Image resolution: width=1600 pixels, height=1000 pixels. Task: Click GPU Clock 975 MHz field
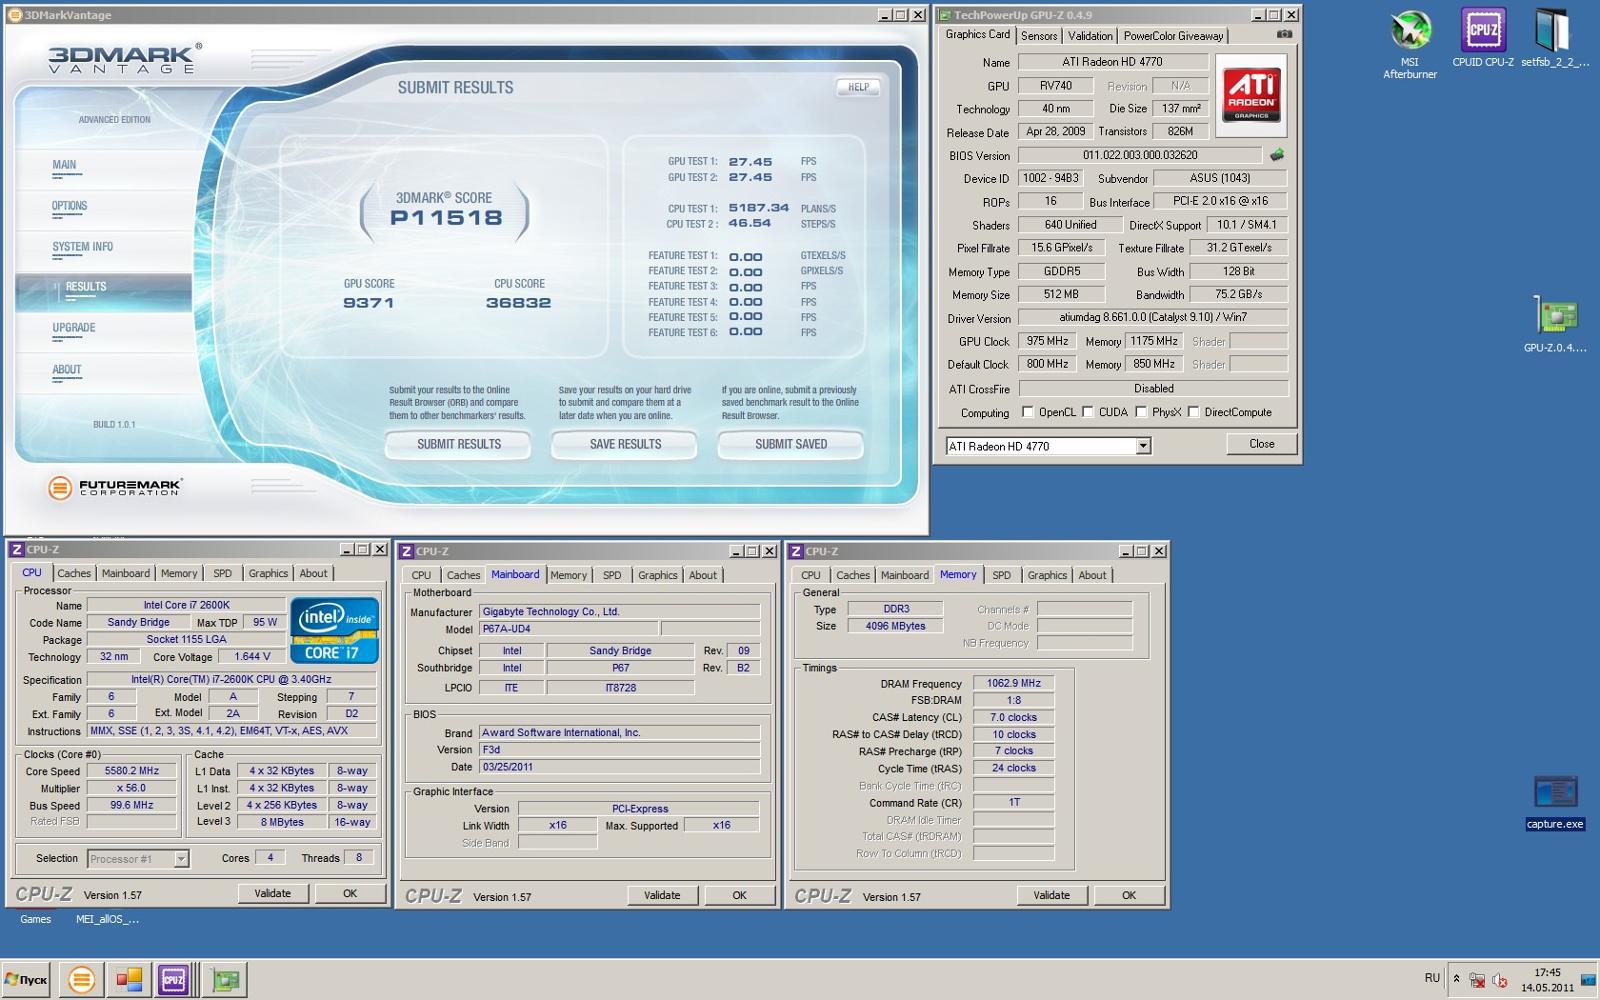[1047, 341]
